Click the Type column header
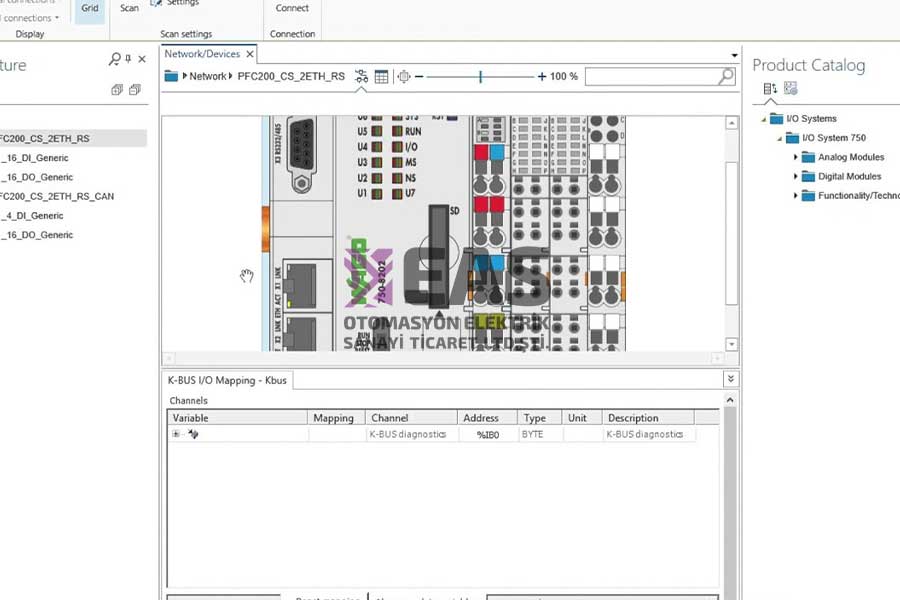Viewport: 900px width, 600px height. 540,418
